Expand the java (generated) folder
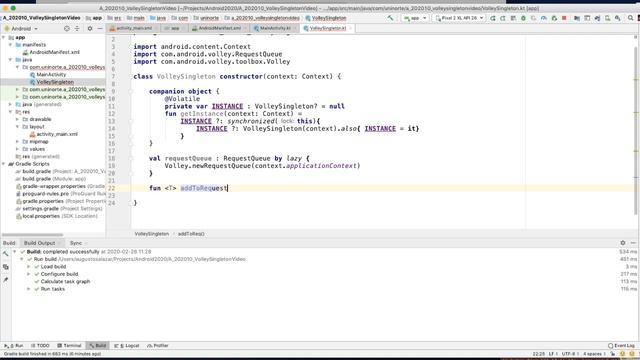 [x=11, y=104]
